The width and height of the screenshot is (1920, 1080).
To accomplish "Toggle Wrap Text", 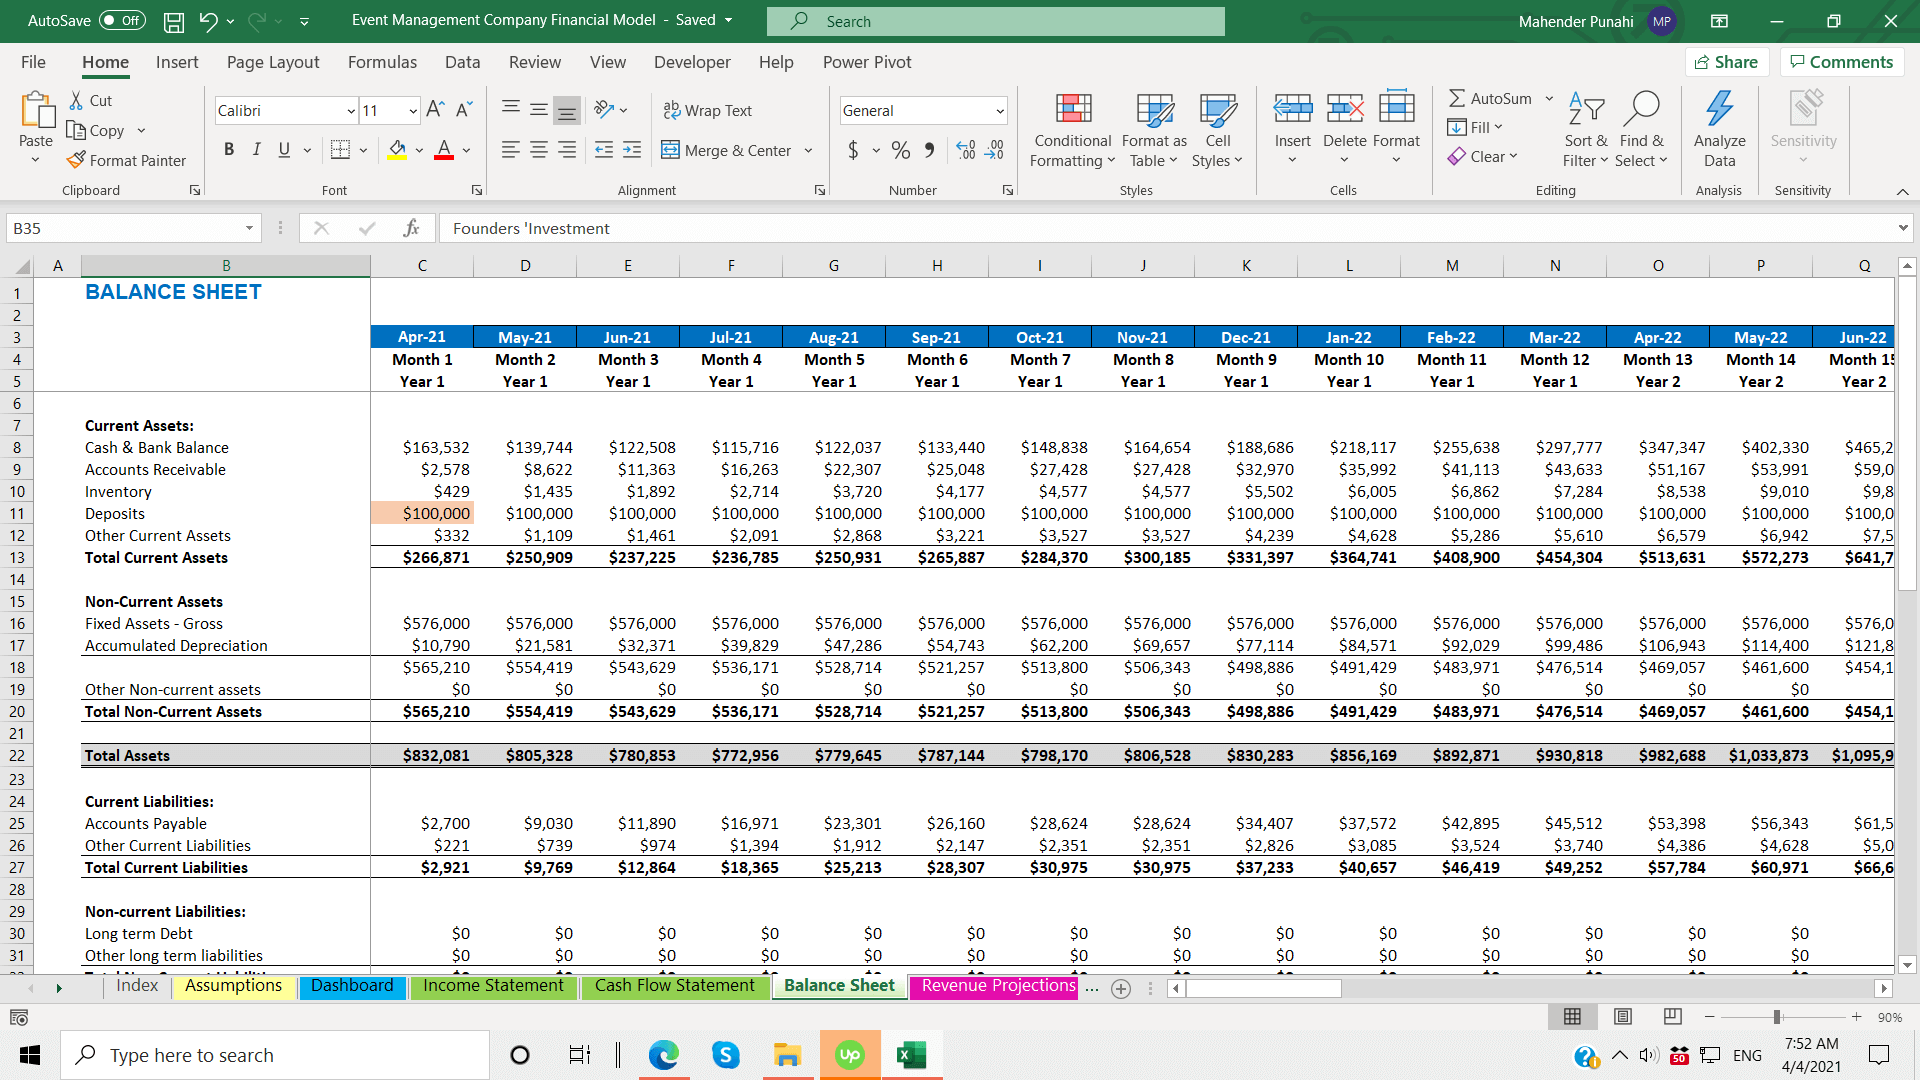I will click(708, 110).
